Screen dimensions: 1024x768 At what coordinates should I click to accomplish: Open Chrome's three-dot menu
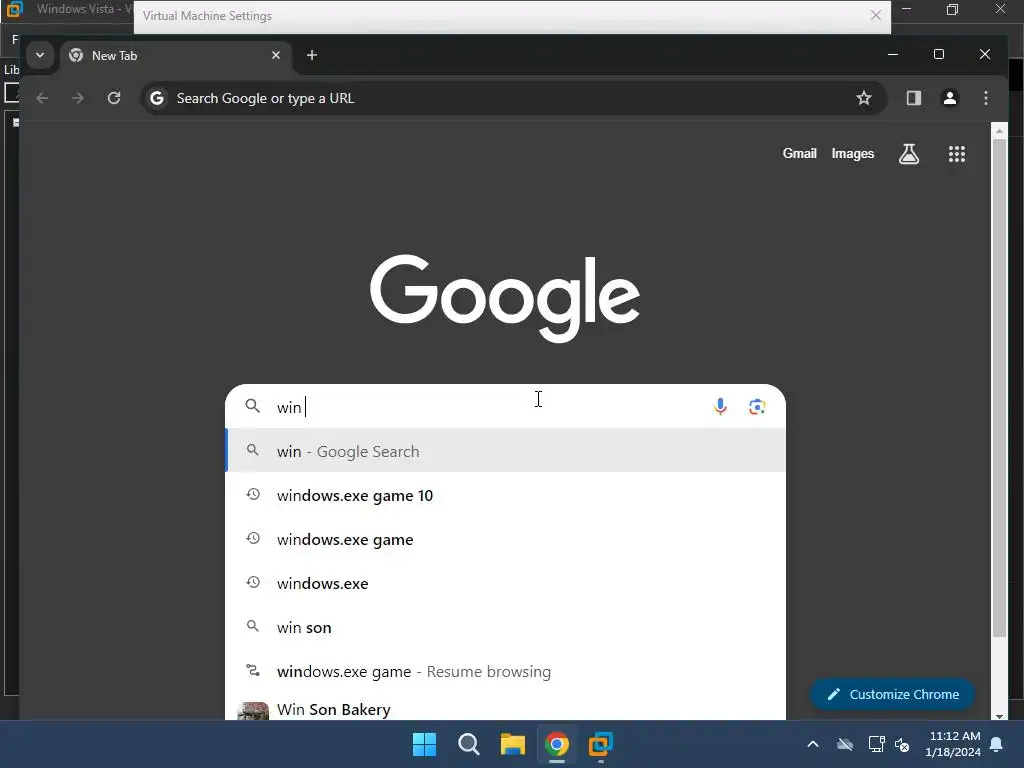pos(985,98)
